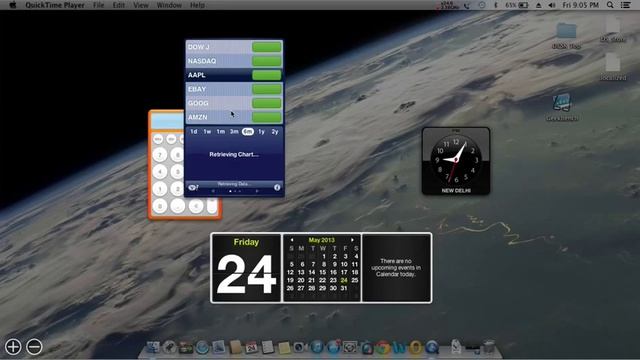The image size is (640, 360).
Task: Select the 6m chart range
Action: (248, 131)
